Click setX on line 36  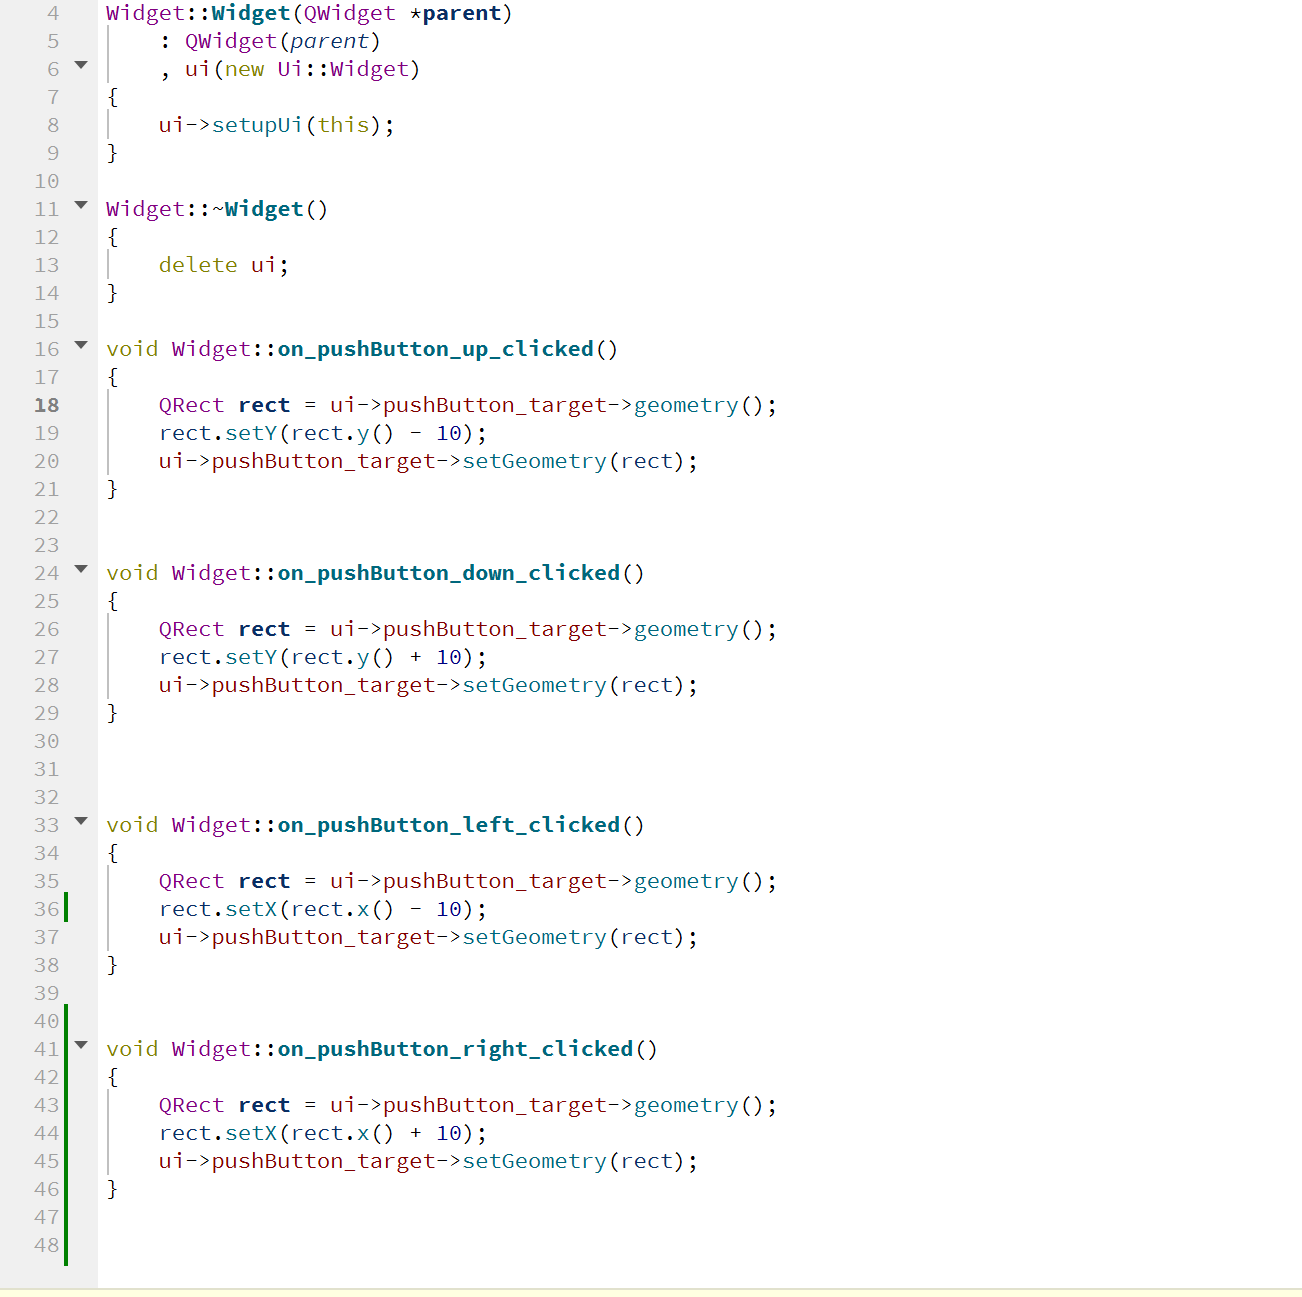[251, 909]
